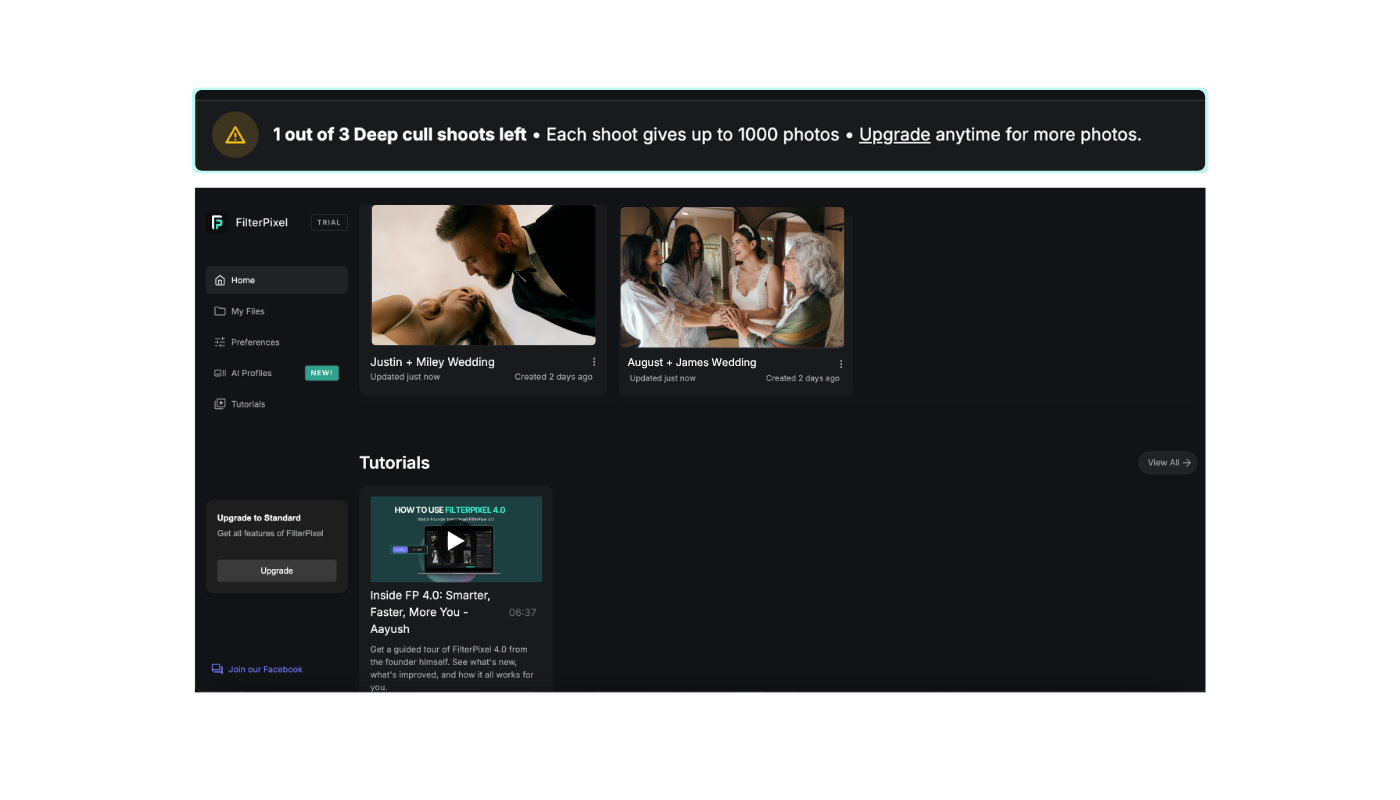Open AI Profiles from the sidebar
The height and width of the screenshot is (800, 1400).
pos(277,373)
